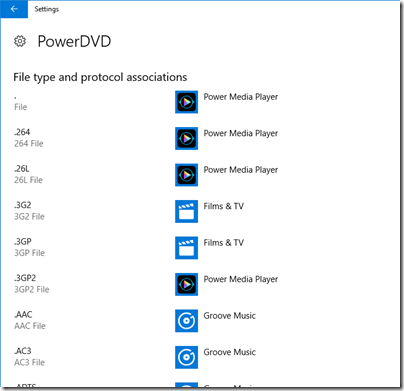Open Power Media Player label for .3GP2
Image resolution: width=404 pixels, height=391 pixels.
[241, 279]
